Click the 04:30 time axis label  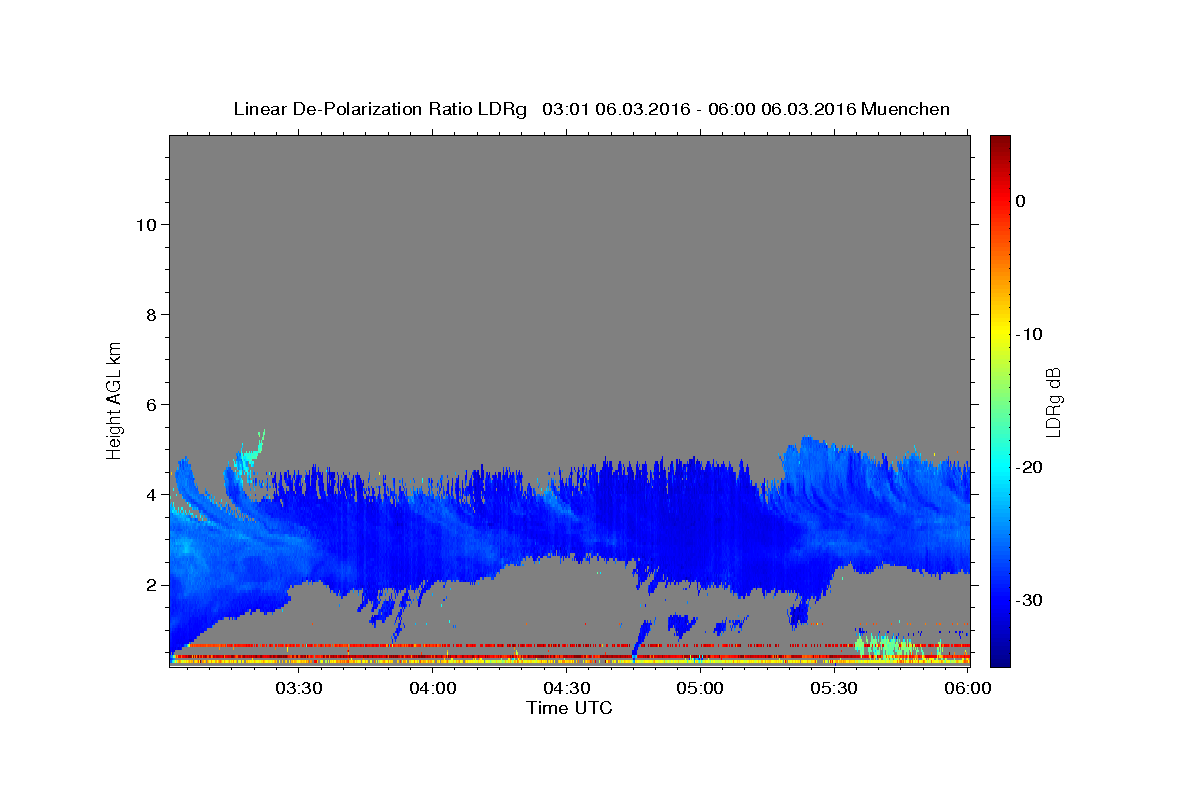(x=567, y=690)
